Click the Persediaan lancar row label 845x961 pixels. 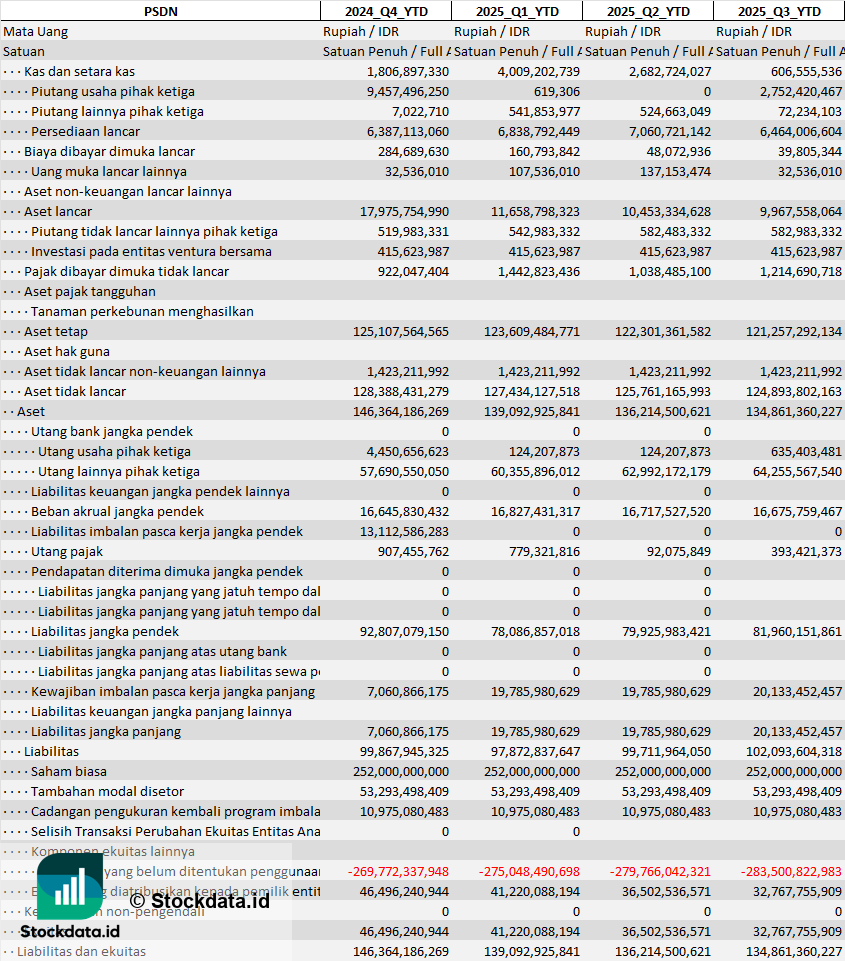point(86,132)
